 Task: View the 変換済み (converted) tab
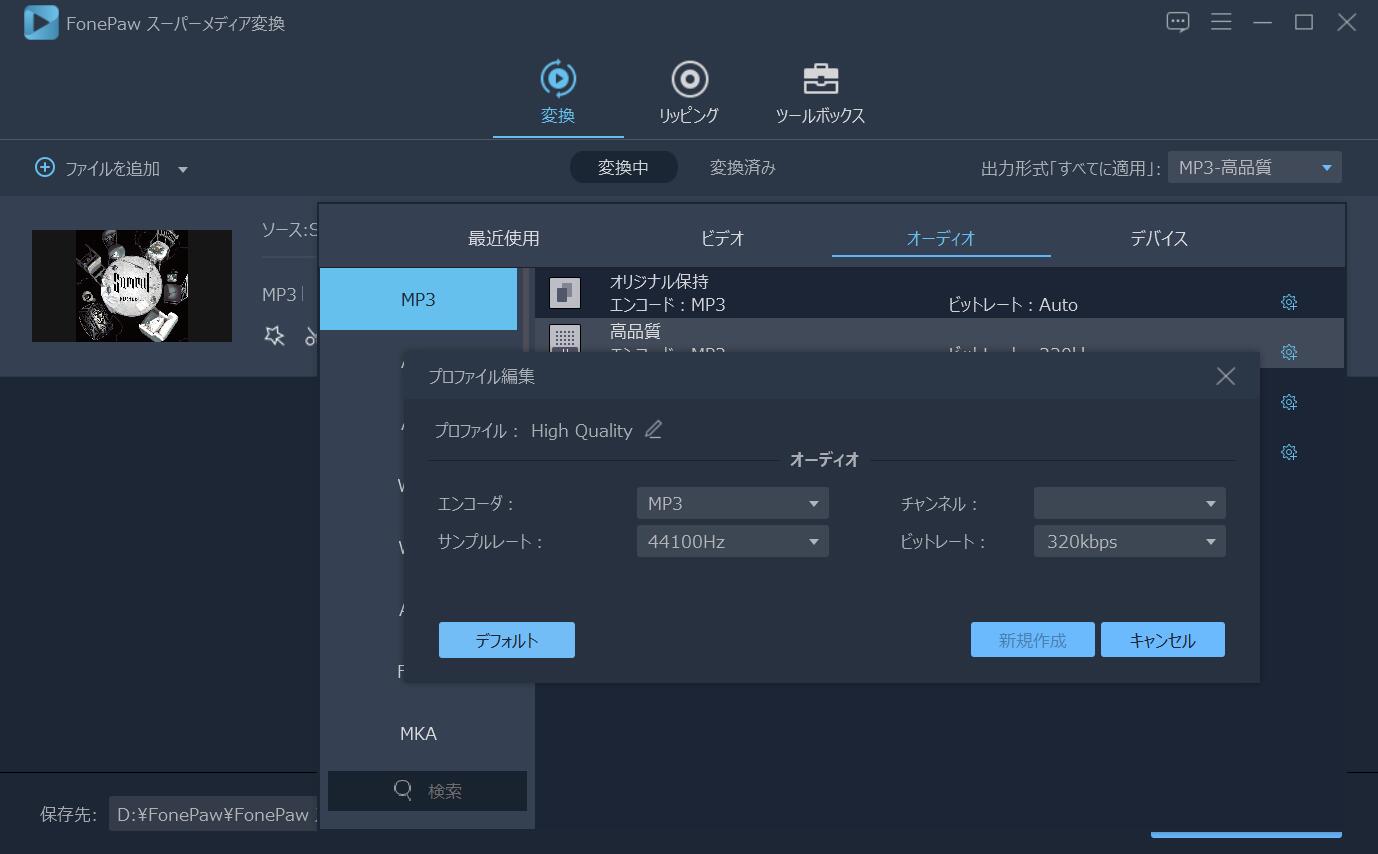pyautogui.click(x=740, y=167)
